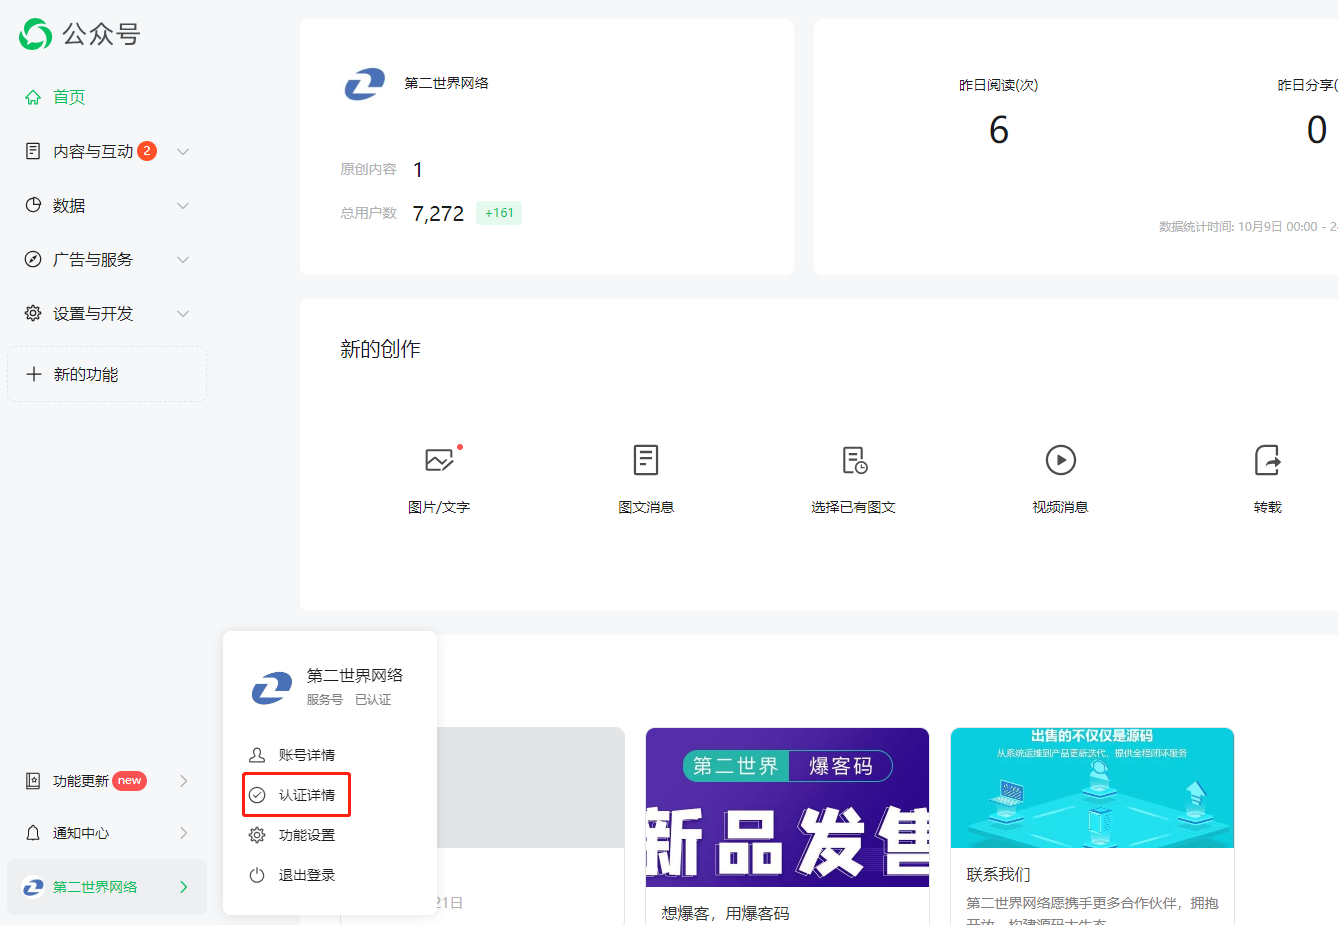Select the 选择已有图文 icon

click(854, 460)
